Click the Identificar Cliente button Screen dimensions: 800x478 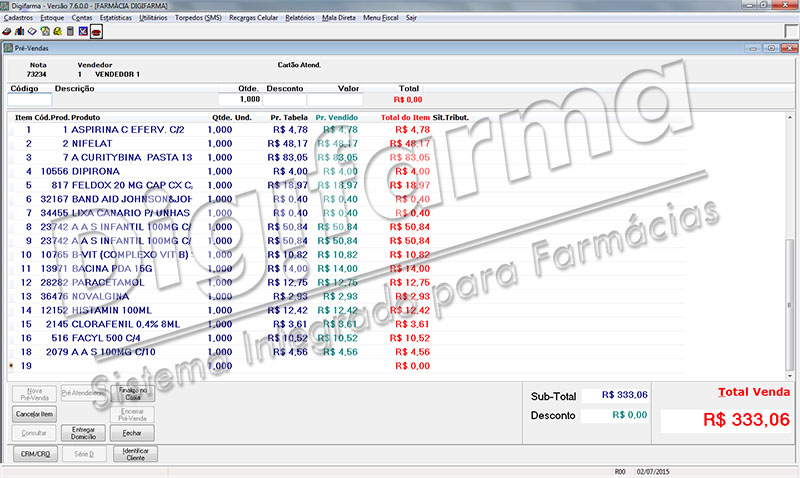(135, 454)
